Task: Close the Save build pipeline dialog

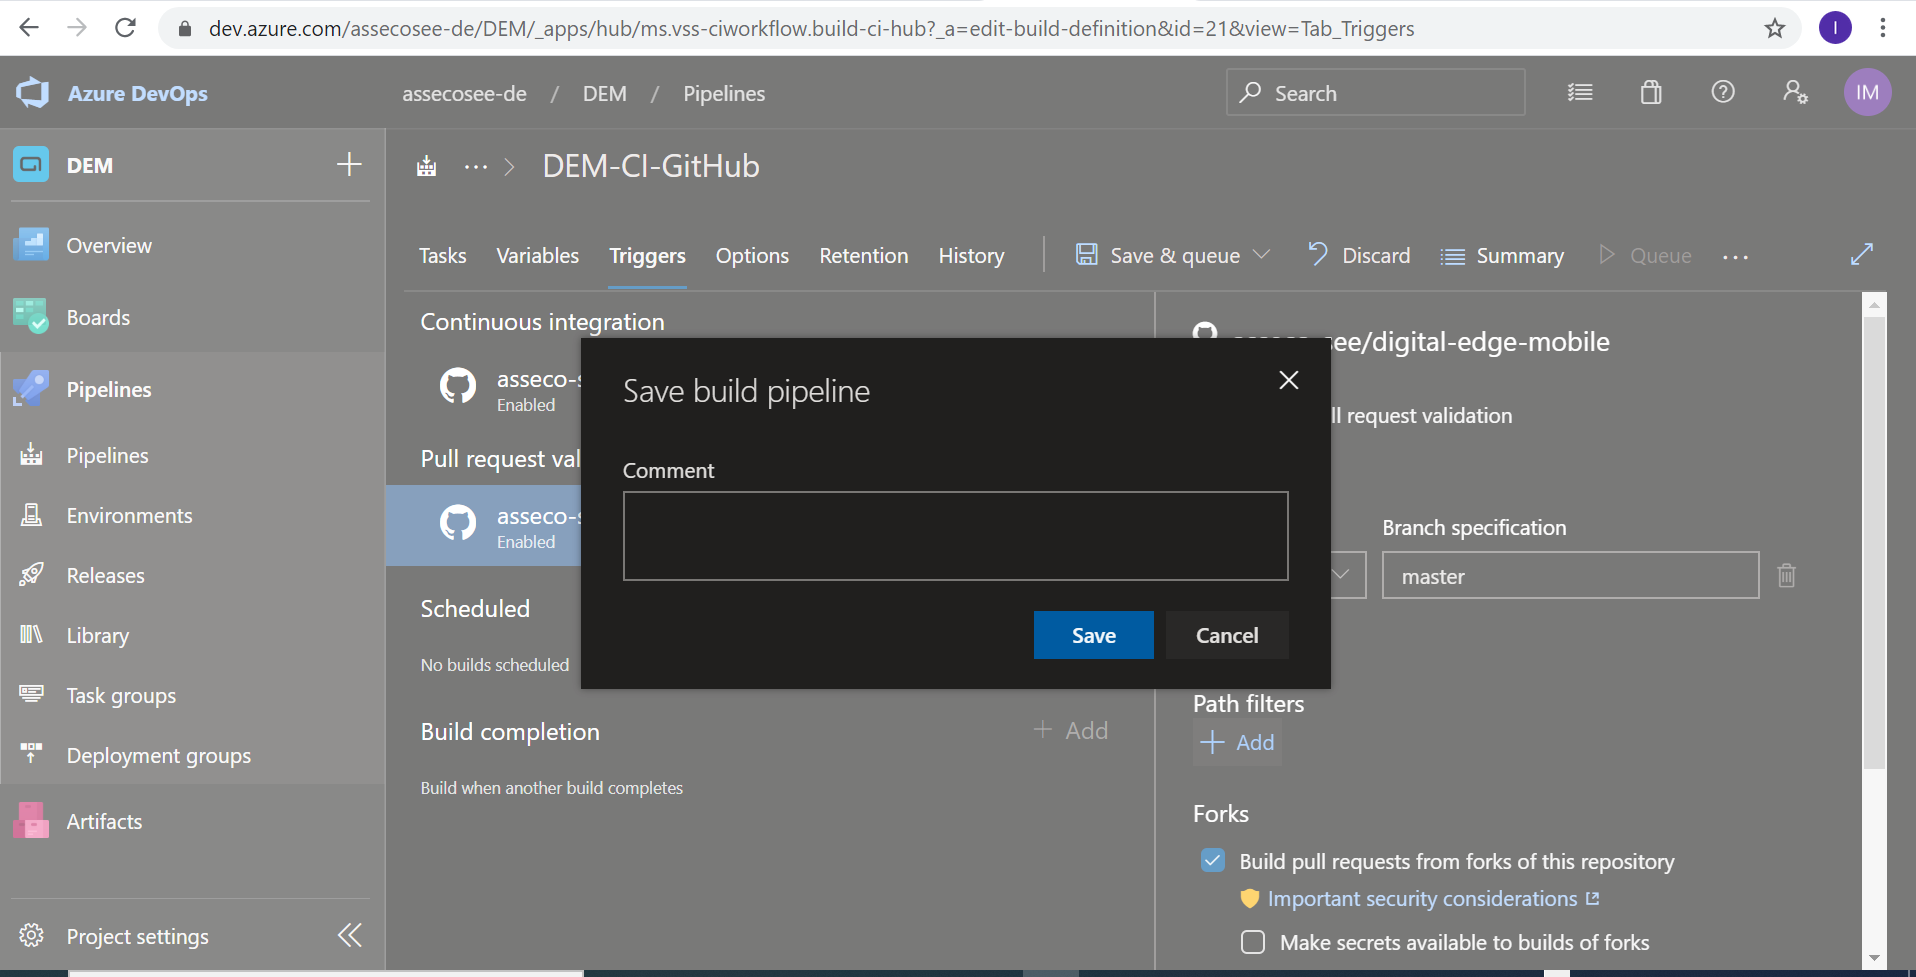Action: (1289, 380)
